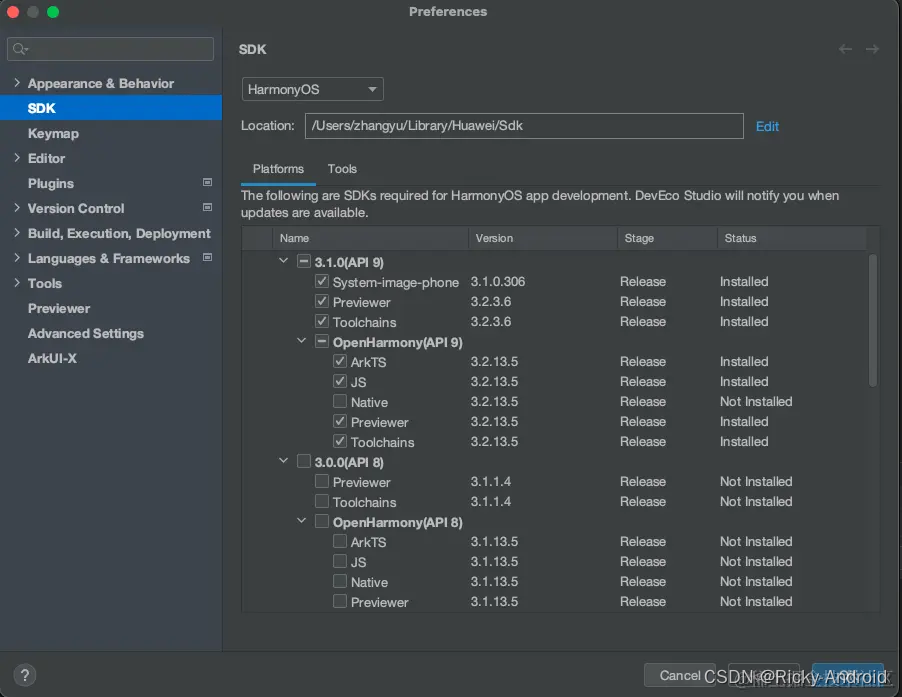Open Plugins settings
The width and height of the screenshot is (902, 697).
[51, 183]
